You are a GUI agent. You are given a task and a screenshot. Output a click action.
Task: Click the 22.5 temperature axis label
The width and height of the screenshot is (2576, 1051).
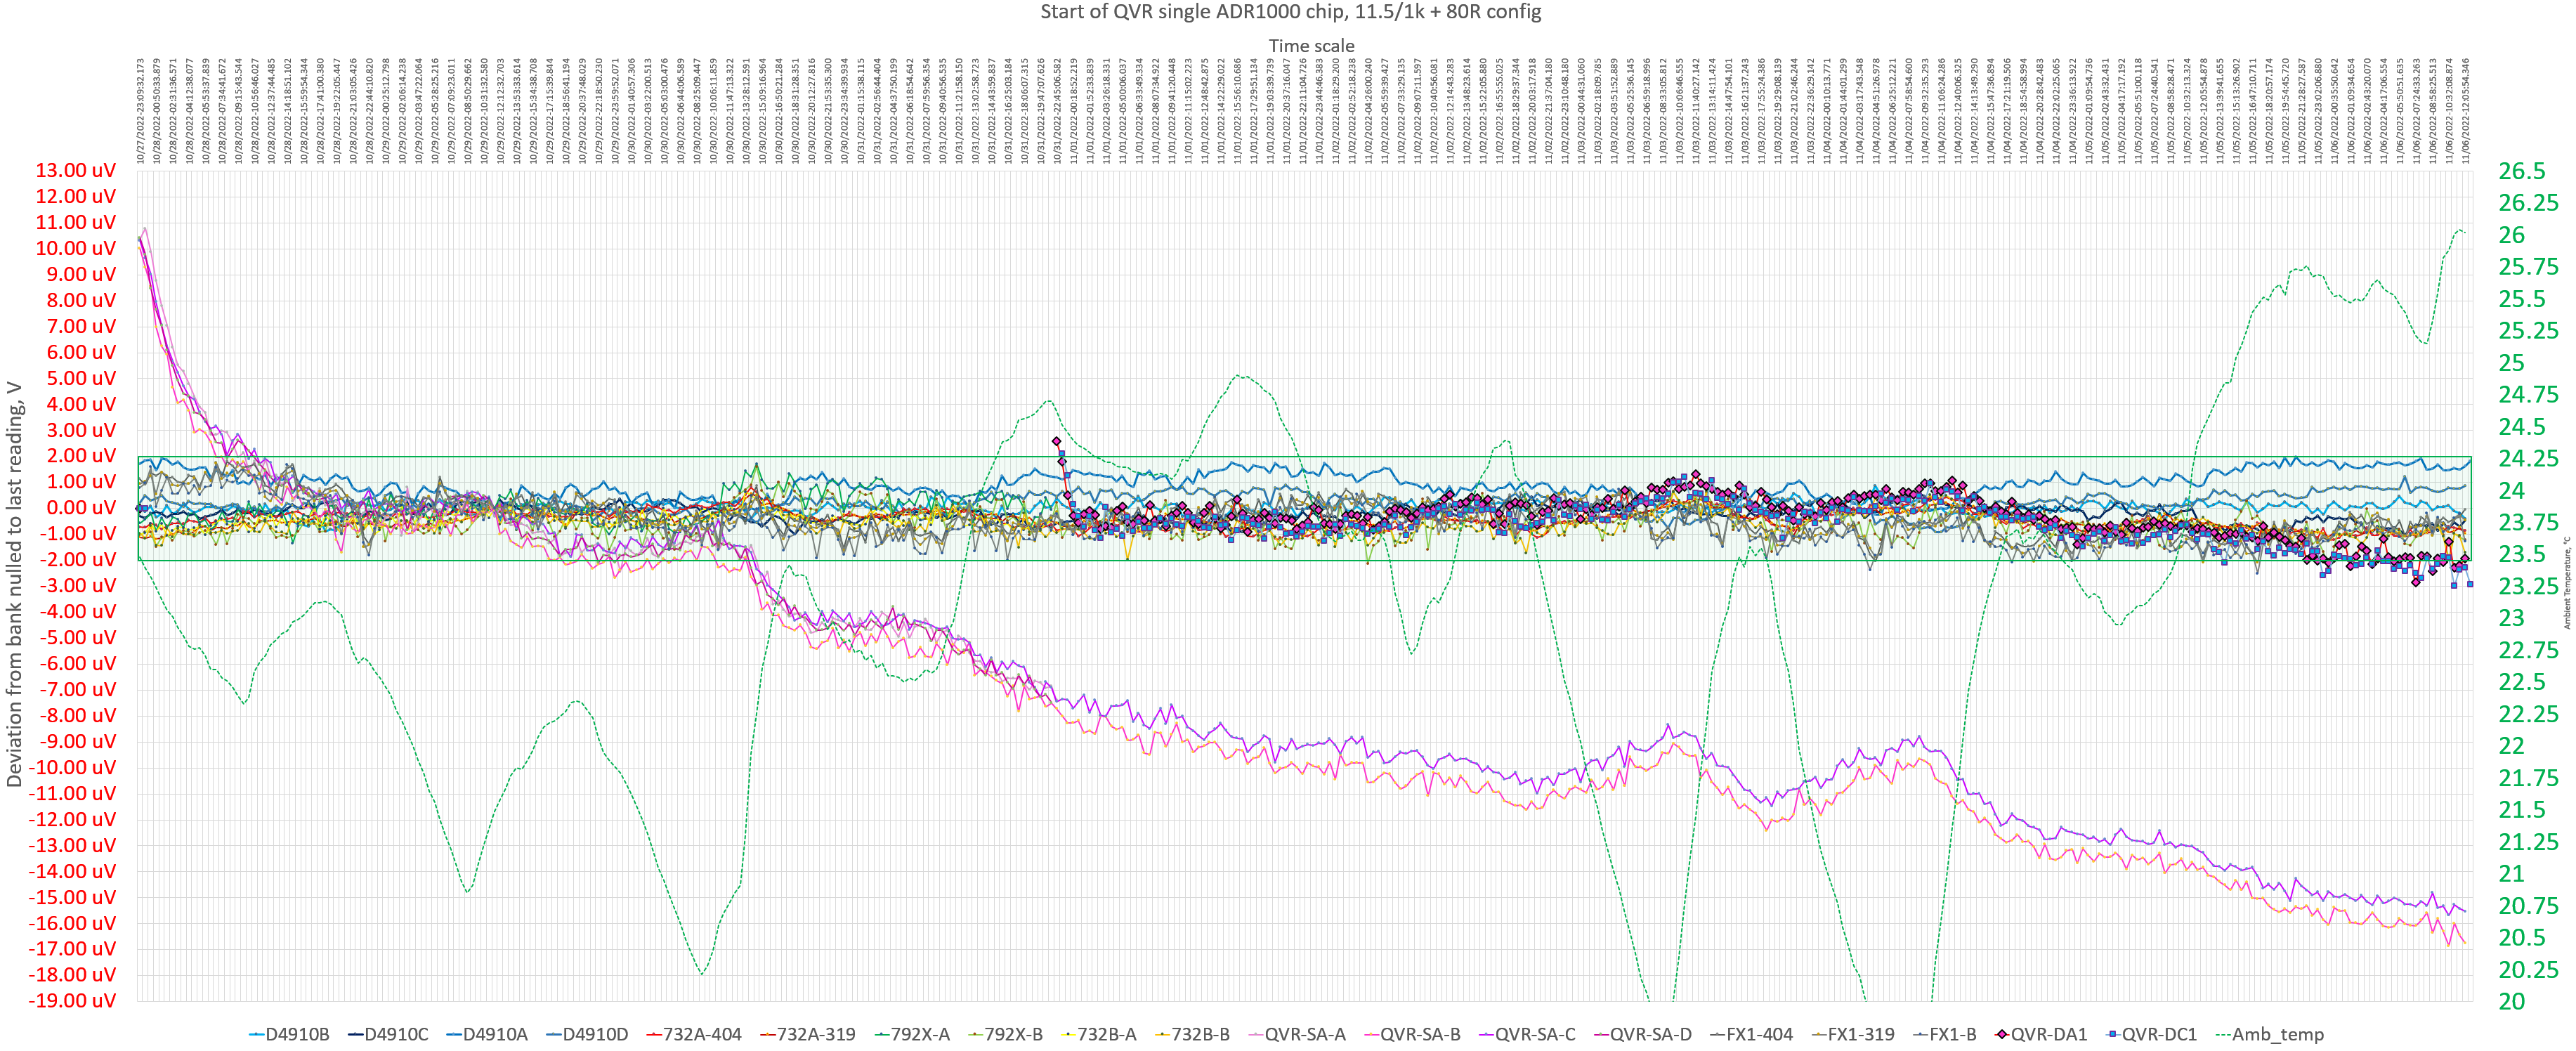2522,682
